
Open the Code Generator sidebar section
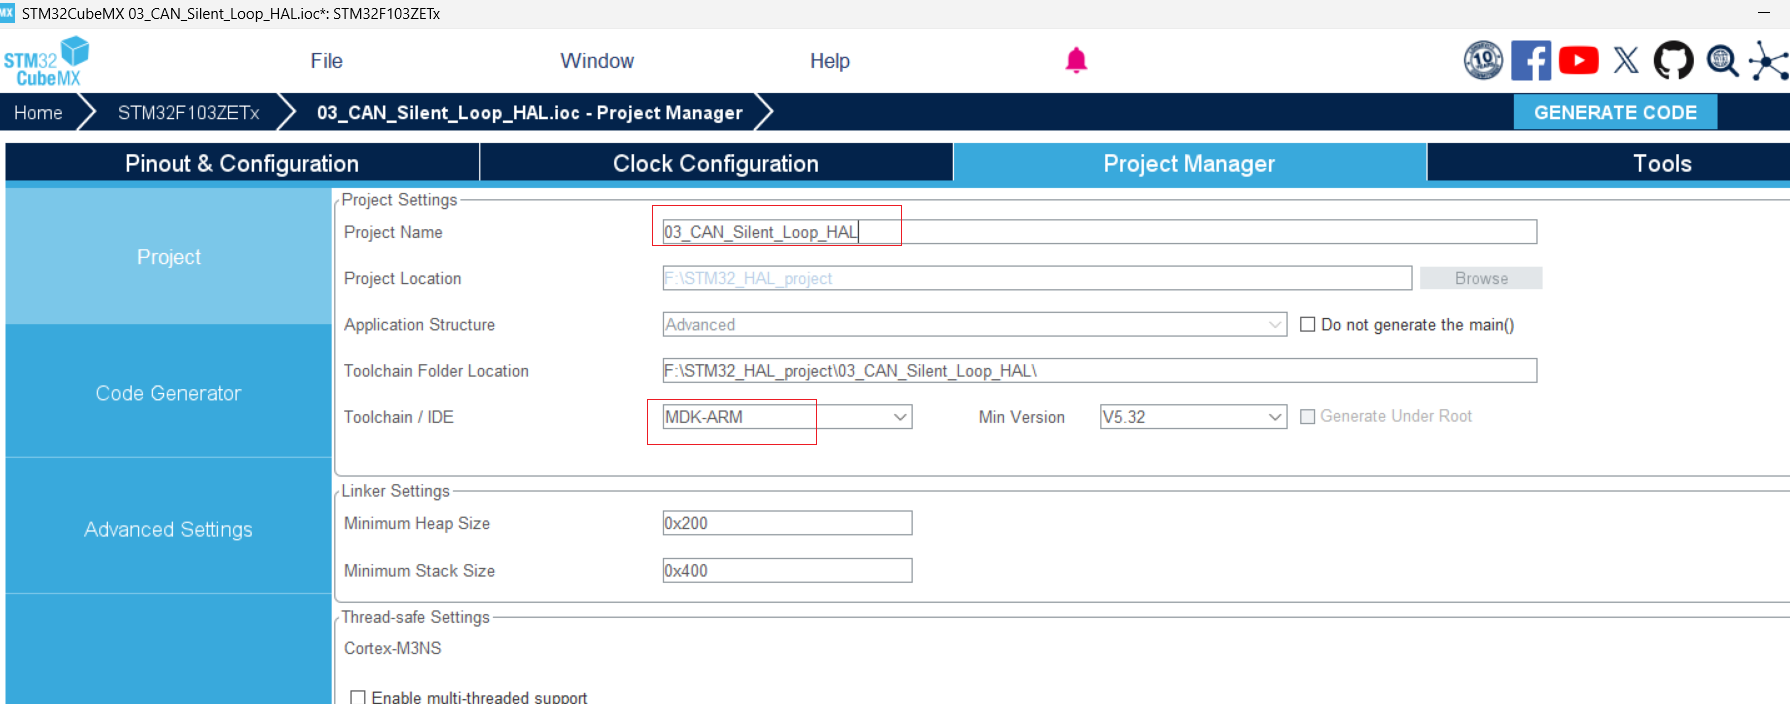click(168, 393)
